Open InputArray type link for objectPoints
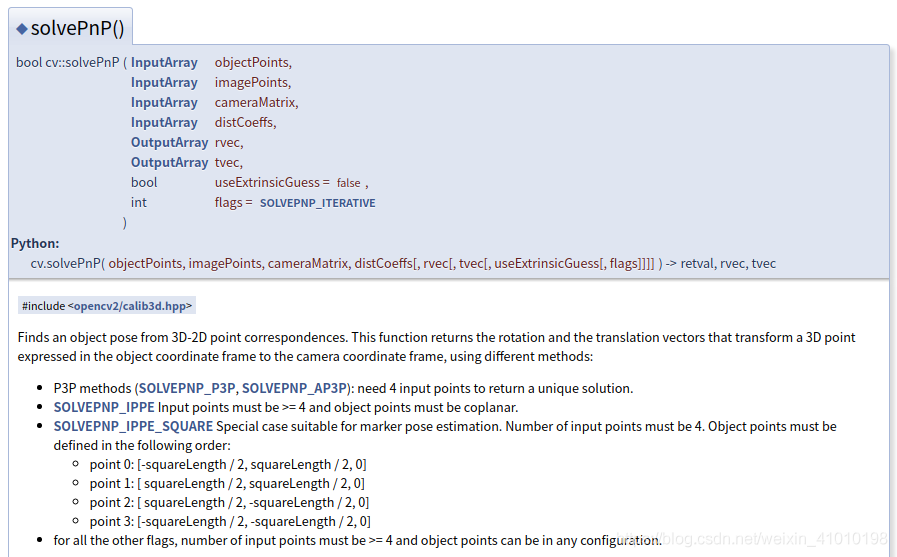Viewport: 897px width, 557px height. pos(164,62)
